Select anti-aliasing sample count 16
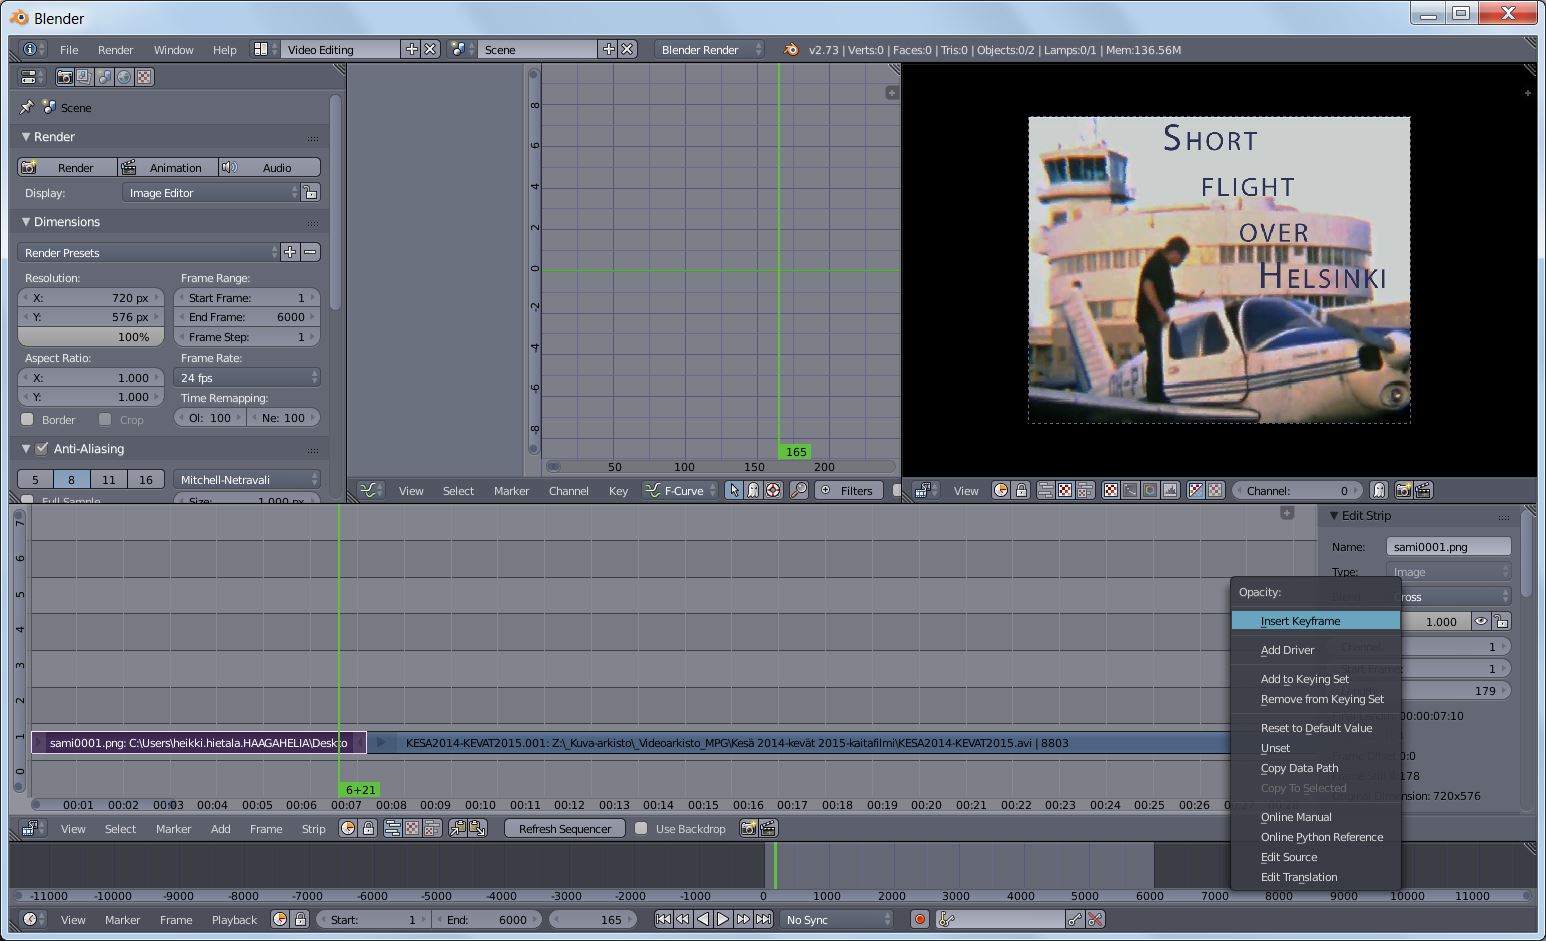The height and width of the screenshot is (941, 1546). point(146,479)
